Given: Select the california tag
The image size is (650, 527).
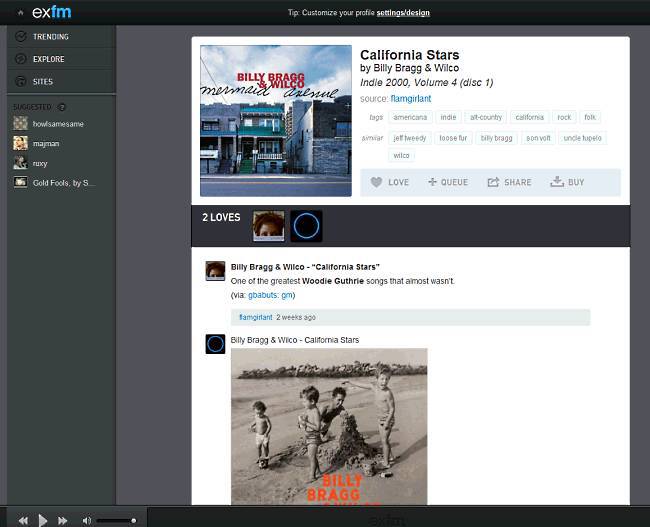Looking at the screenshot, I should pyautogui.click(x=529, y=117).
